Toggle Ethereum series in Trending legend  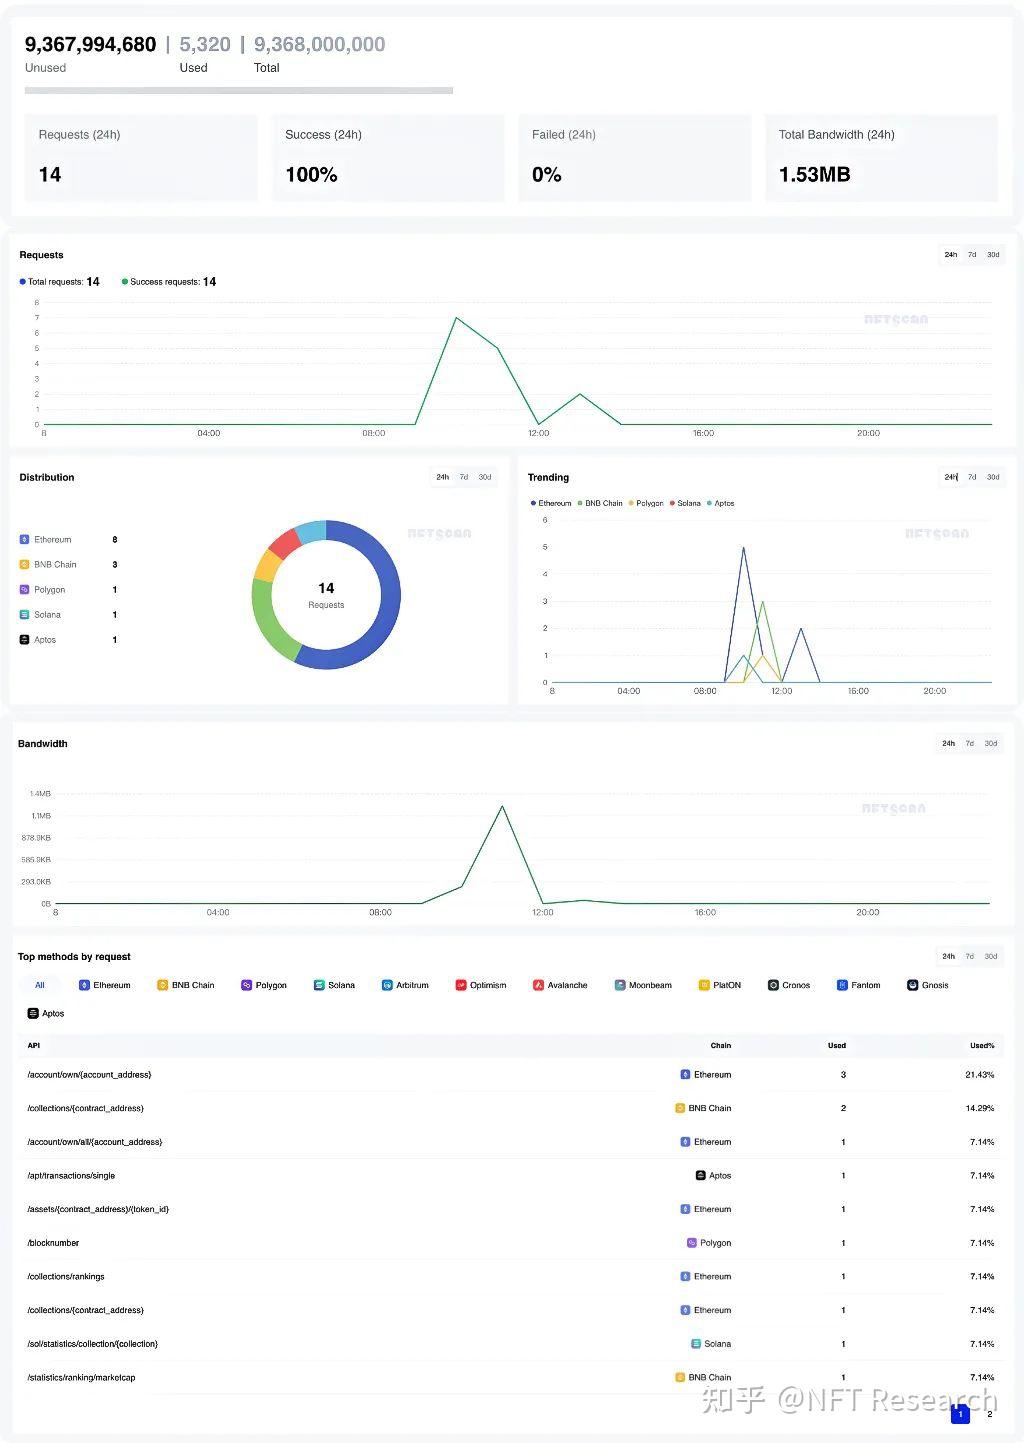[551, 503]
